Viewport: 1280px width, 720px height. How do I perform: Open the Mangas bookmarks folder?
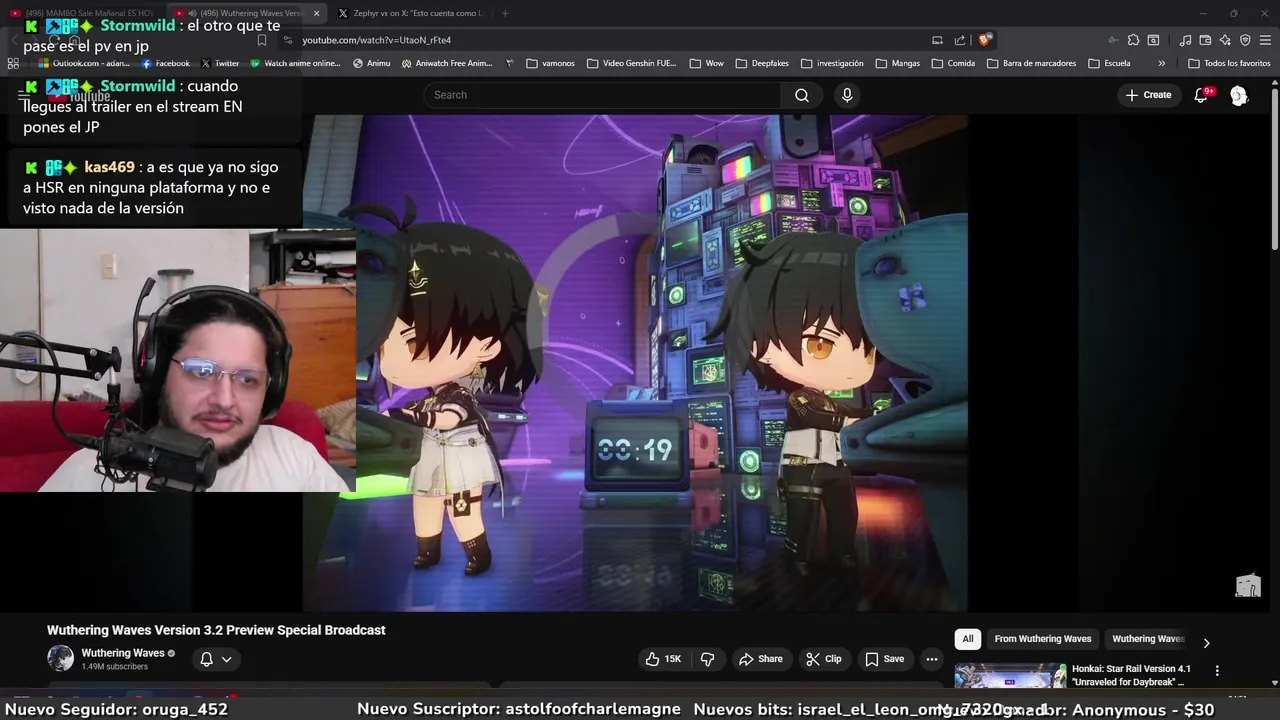click(x=897, y=63)
